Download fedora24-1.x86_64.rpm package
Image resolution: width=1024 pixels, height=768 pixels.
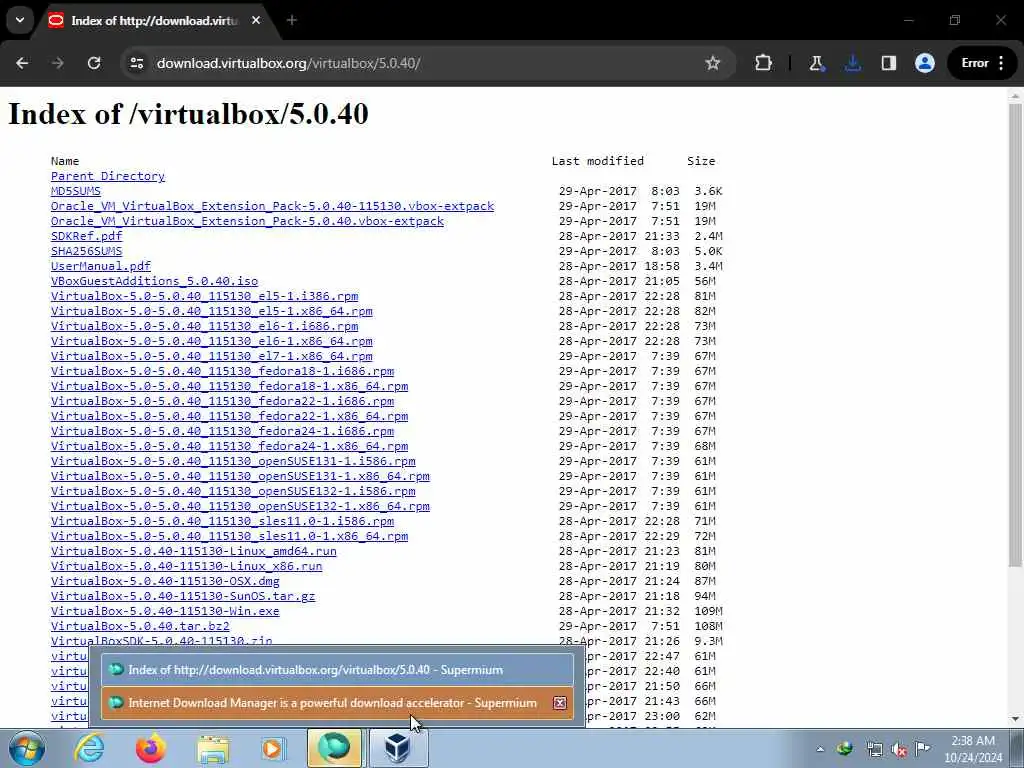(x=229, y=446)
